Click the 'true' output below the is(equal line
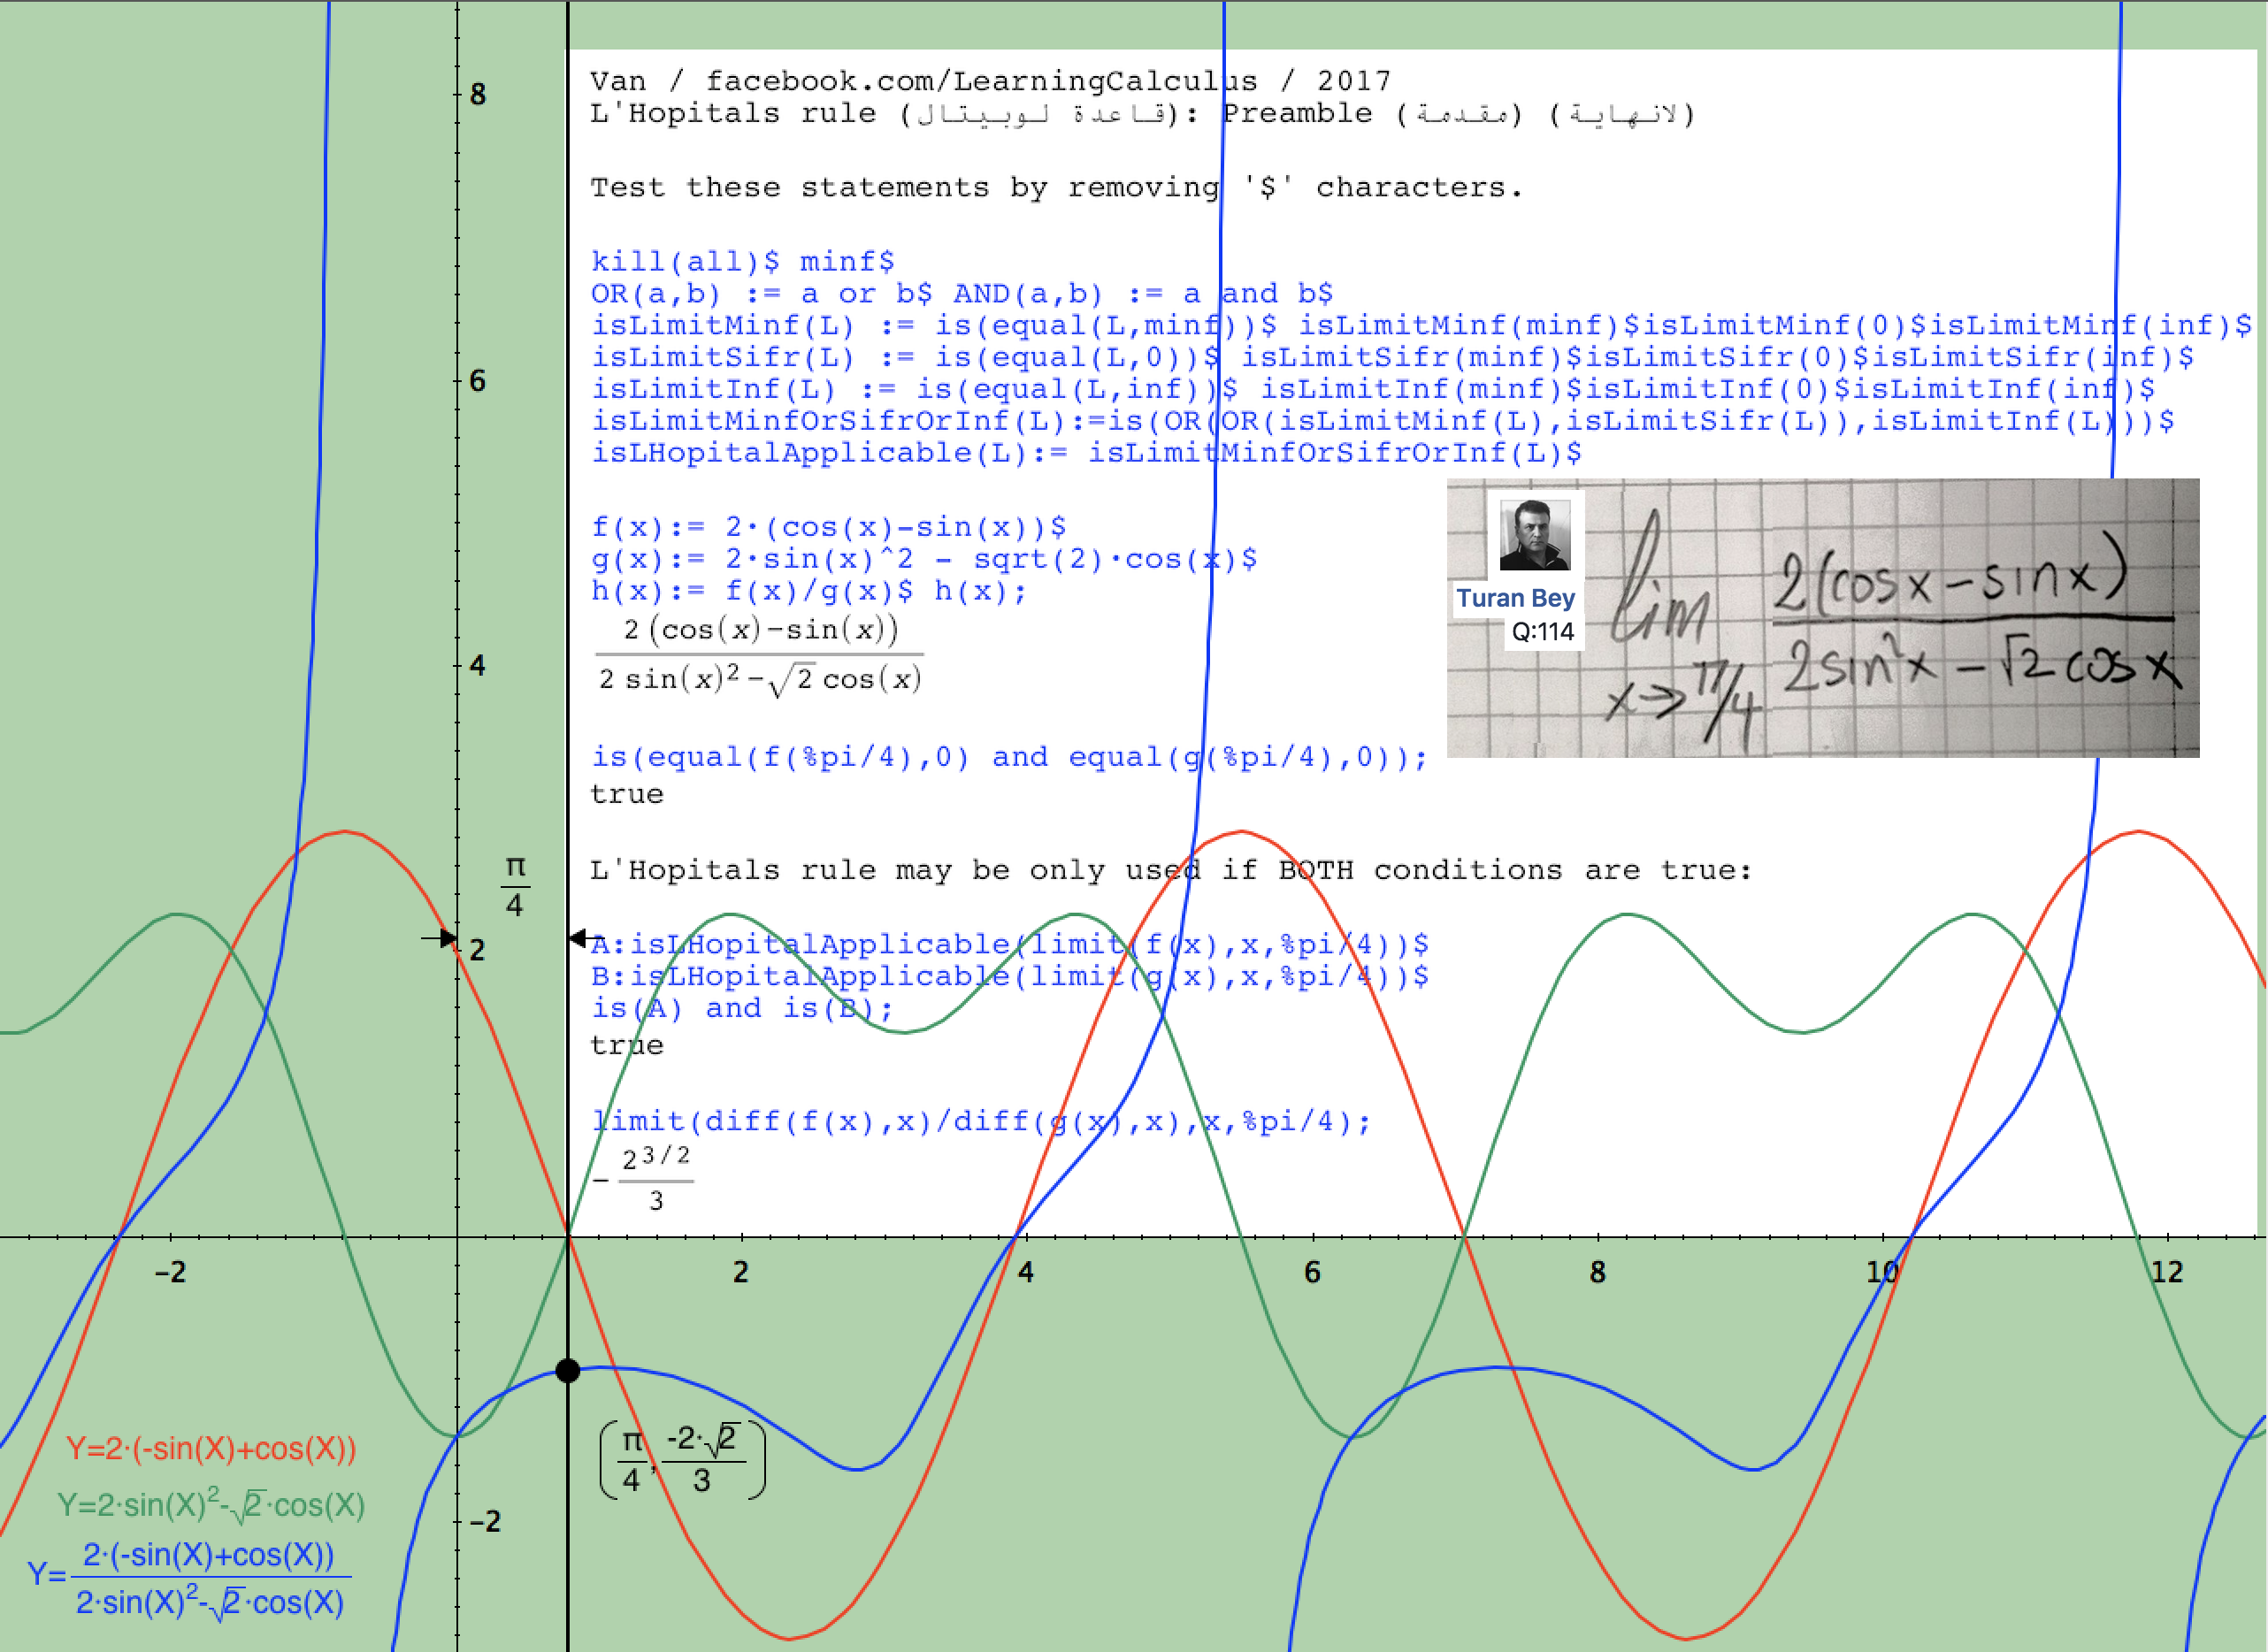The height and width of the screenshot is (1652, 2268). pos(627,795)
